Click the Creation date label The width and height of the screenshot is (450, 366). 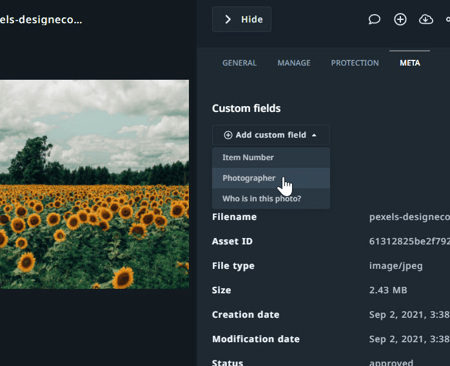click(246, 315)
